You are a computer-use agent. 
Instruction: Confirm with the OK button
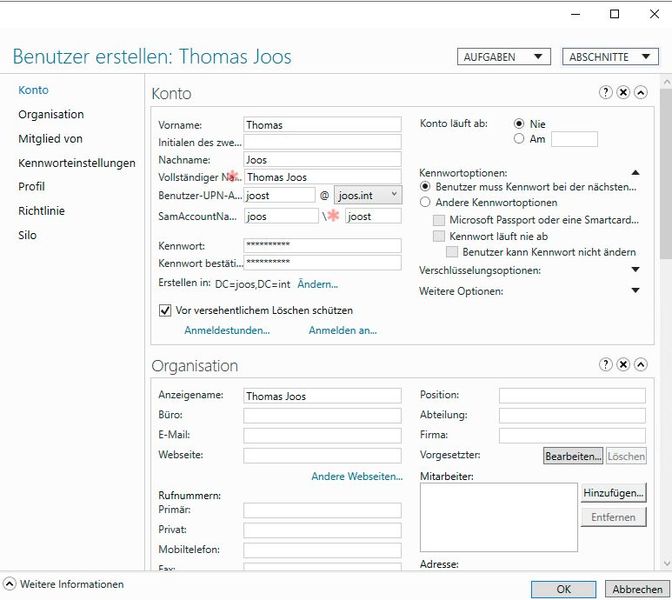click(564, 589)
